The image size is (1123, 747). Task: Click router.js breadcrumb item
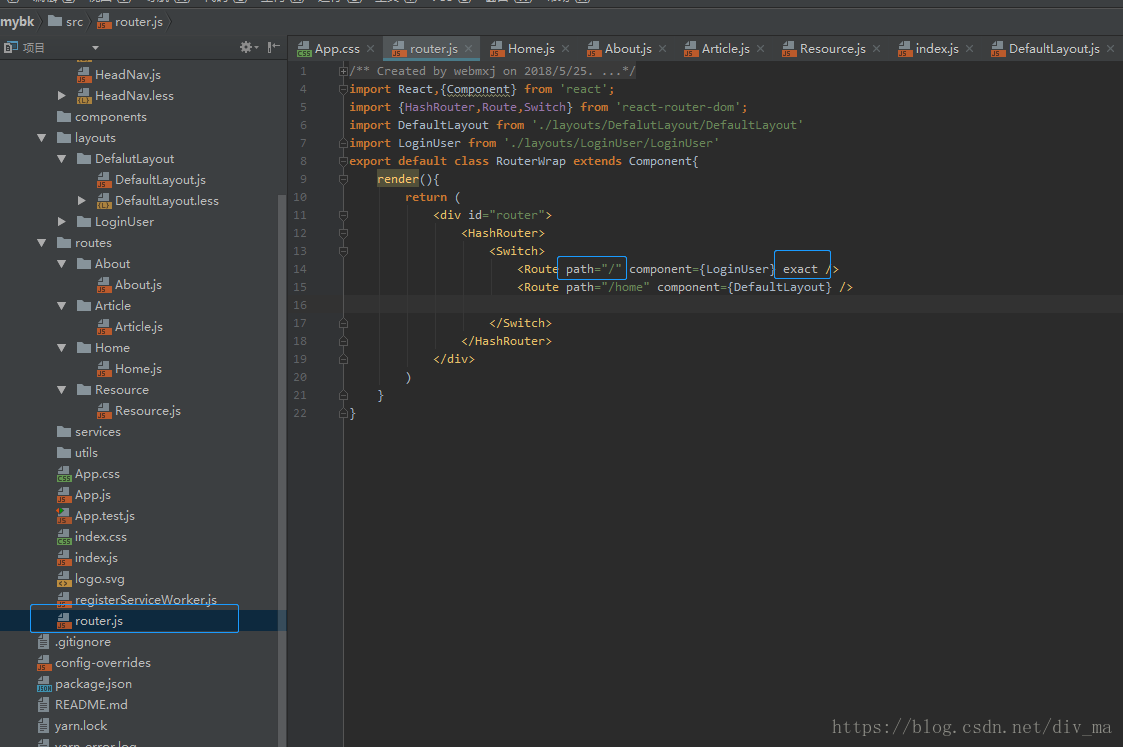(x=130, y=21)
